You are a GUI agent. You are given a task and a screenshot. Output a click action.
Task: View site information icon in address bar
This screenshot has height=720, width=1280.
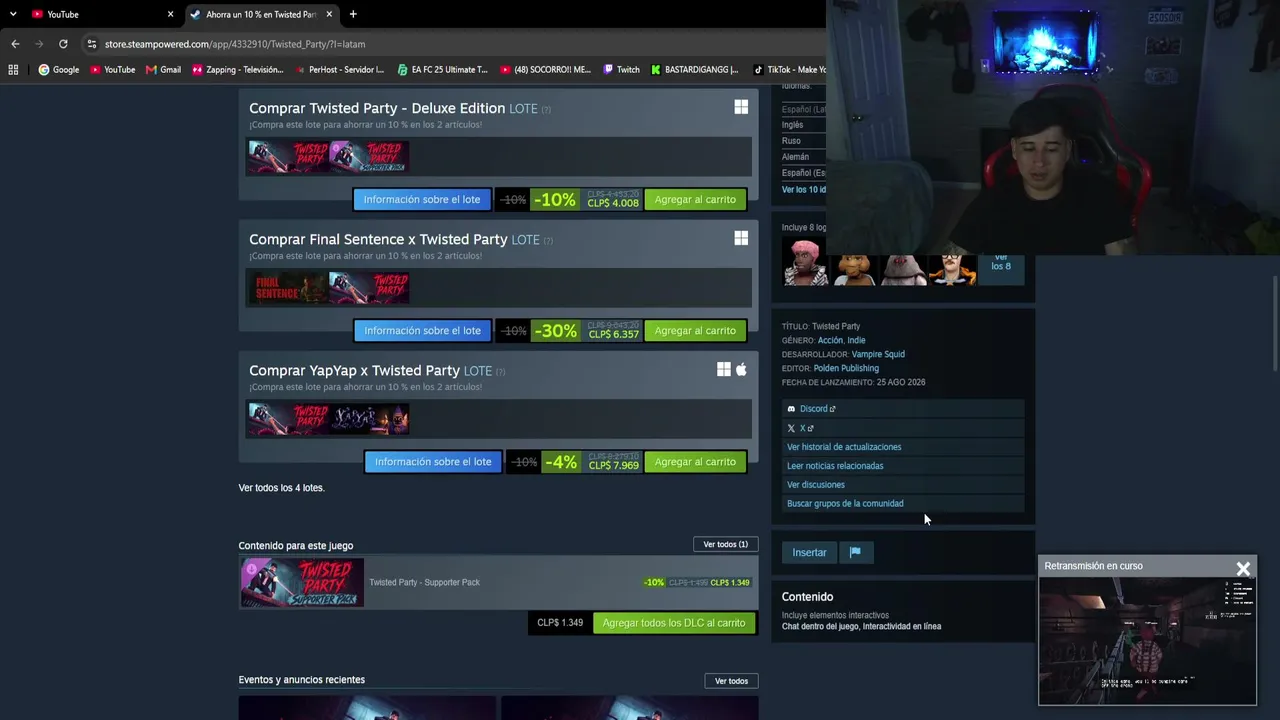[x=92, y=44]
